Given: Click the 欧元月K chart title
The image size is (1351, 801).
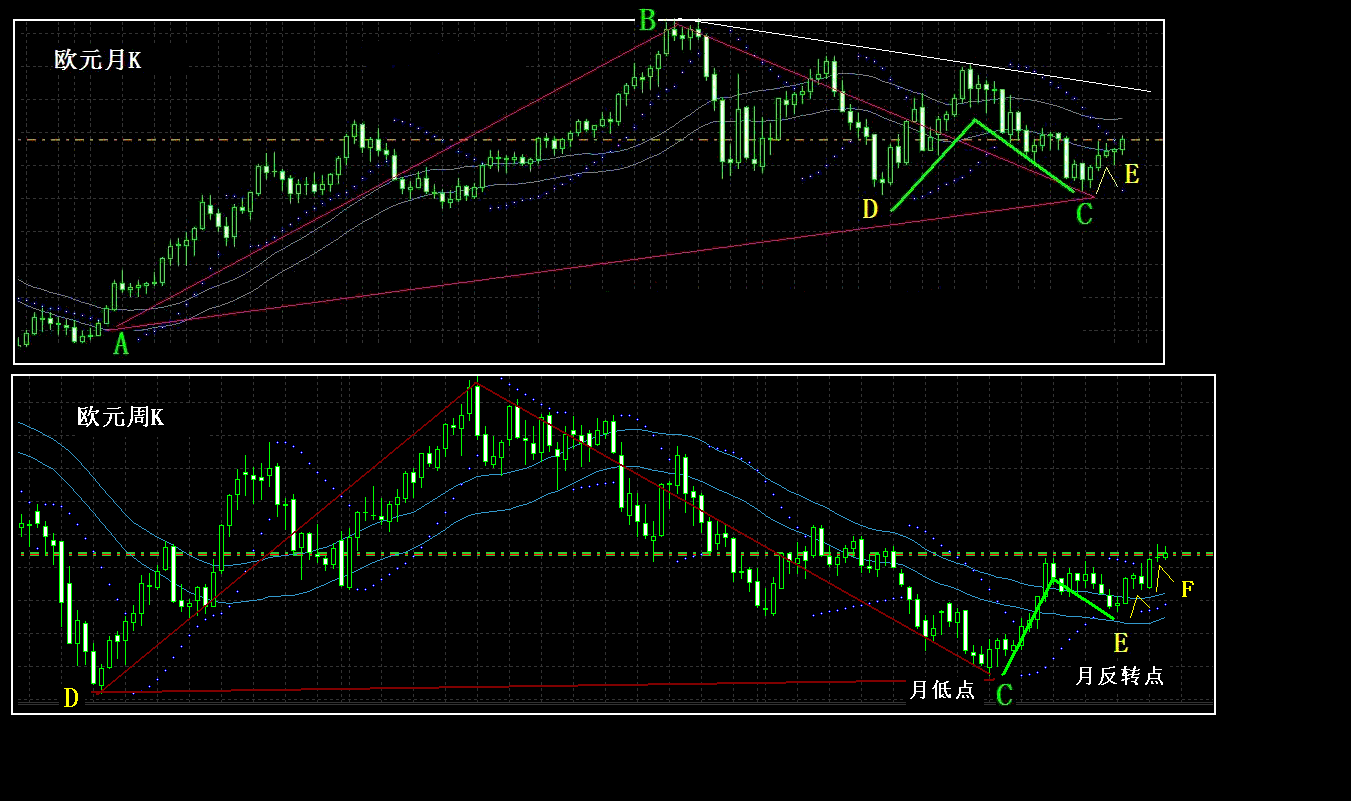Looking at the screenshot, I should click(x=98, y=60).
